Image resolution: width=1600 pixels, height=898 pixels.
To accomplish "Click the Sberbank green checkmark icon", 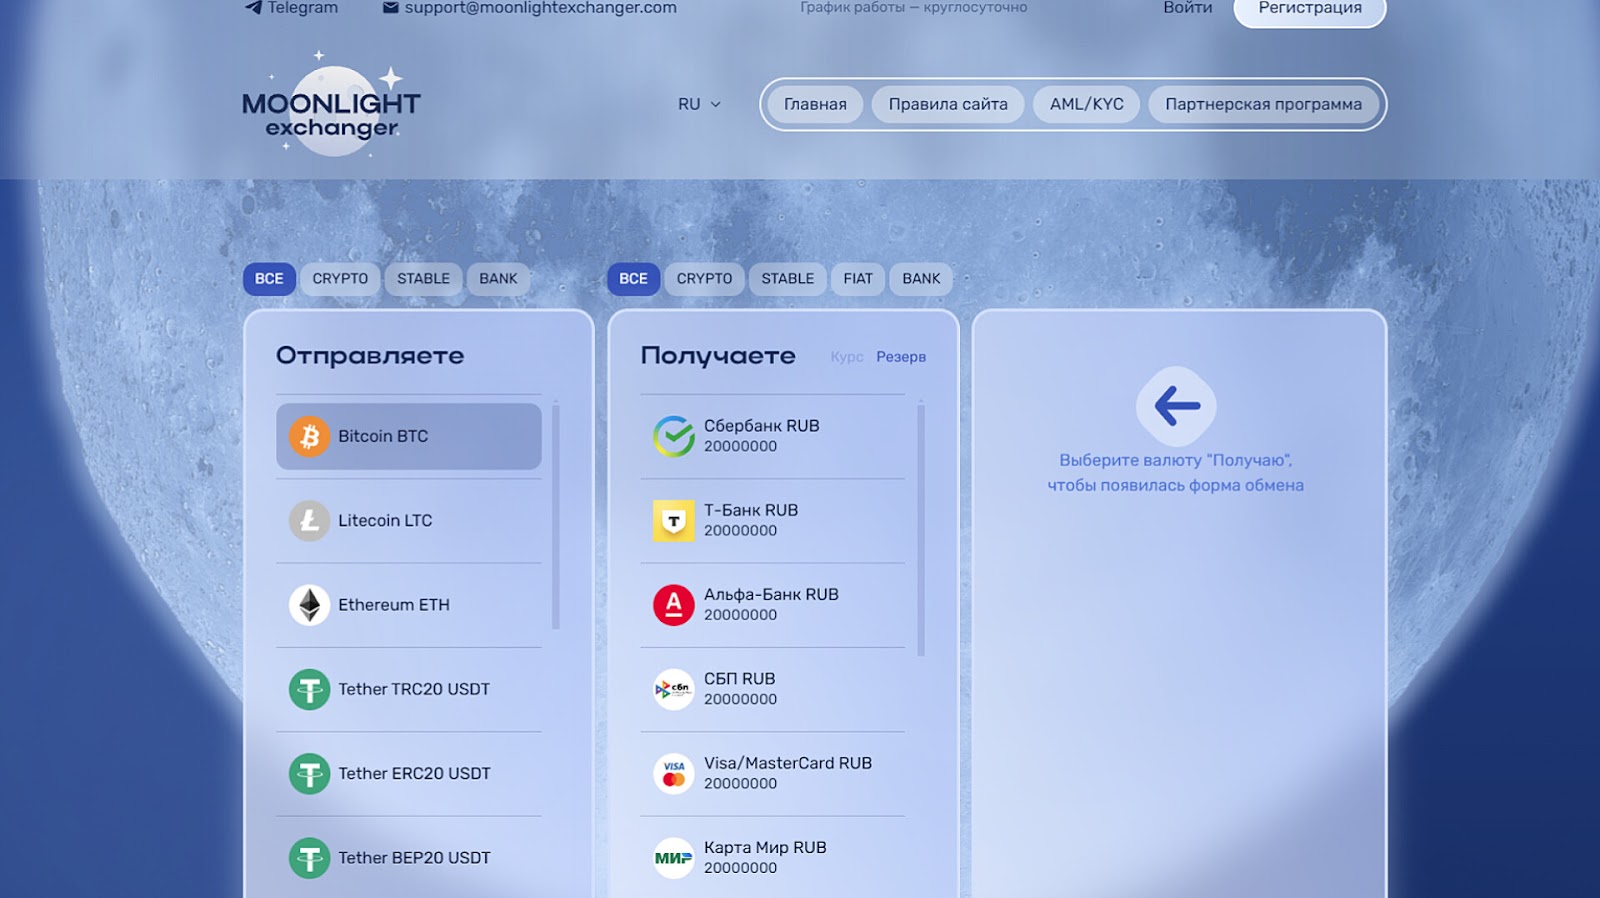I will [674, 436].
